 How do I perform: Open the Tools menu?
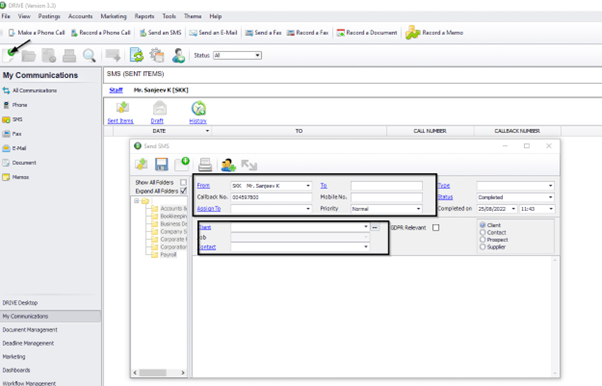pos(169,16)
